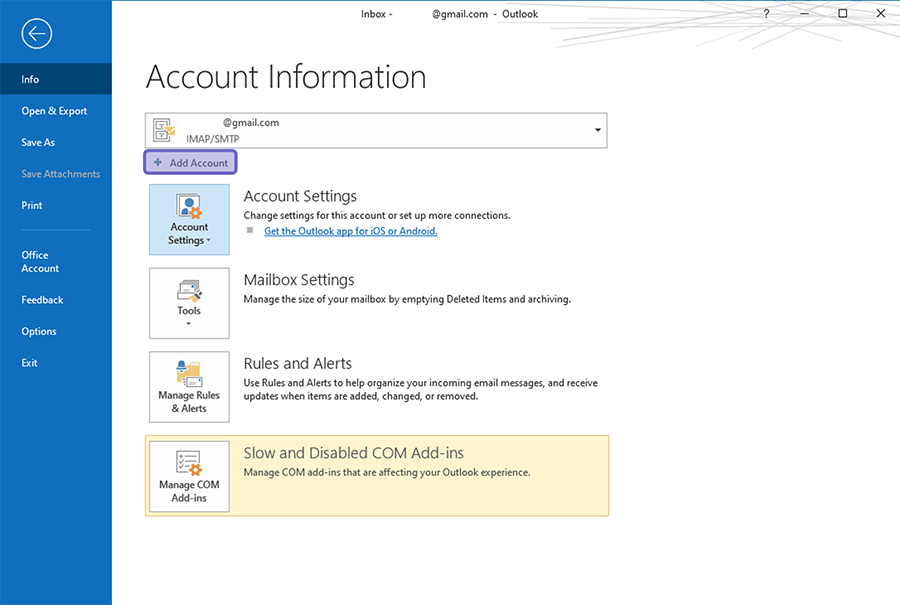The width and height of the screenshot is (900, 605).
Task: Click the Slow and Disabled COM Add-ins heading
Action: coord(354,453)
